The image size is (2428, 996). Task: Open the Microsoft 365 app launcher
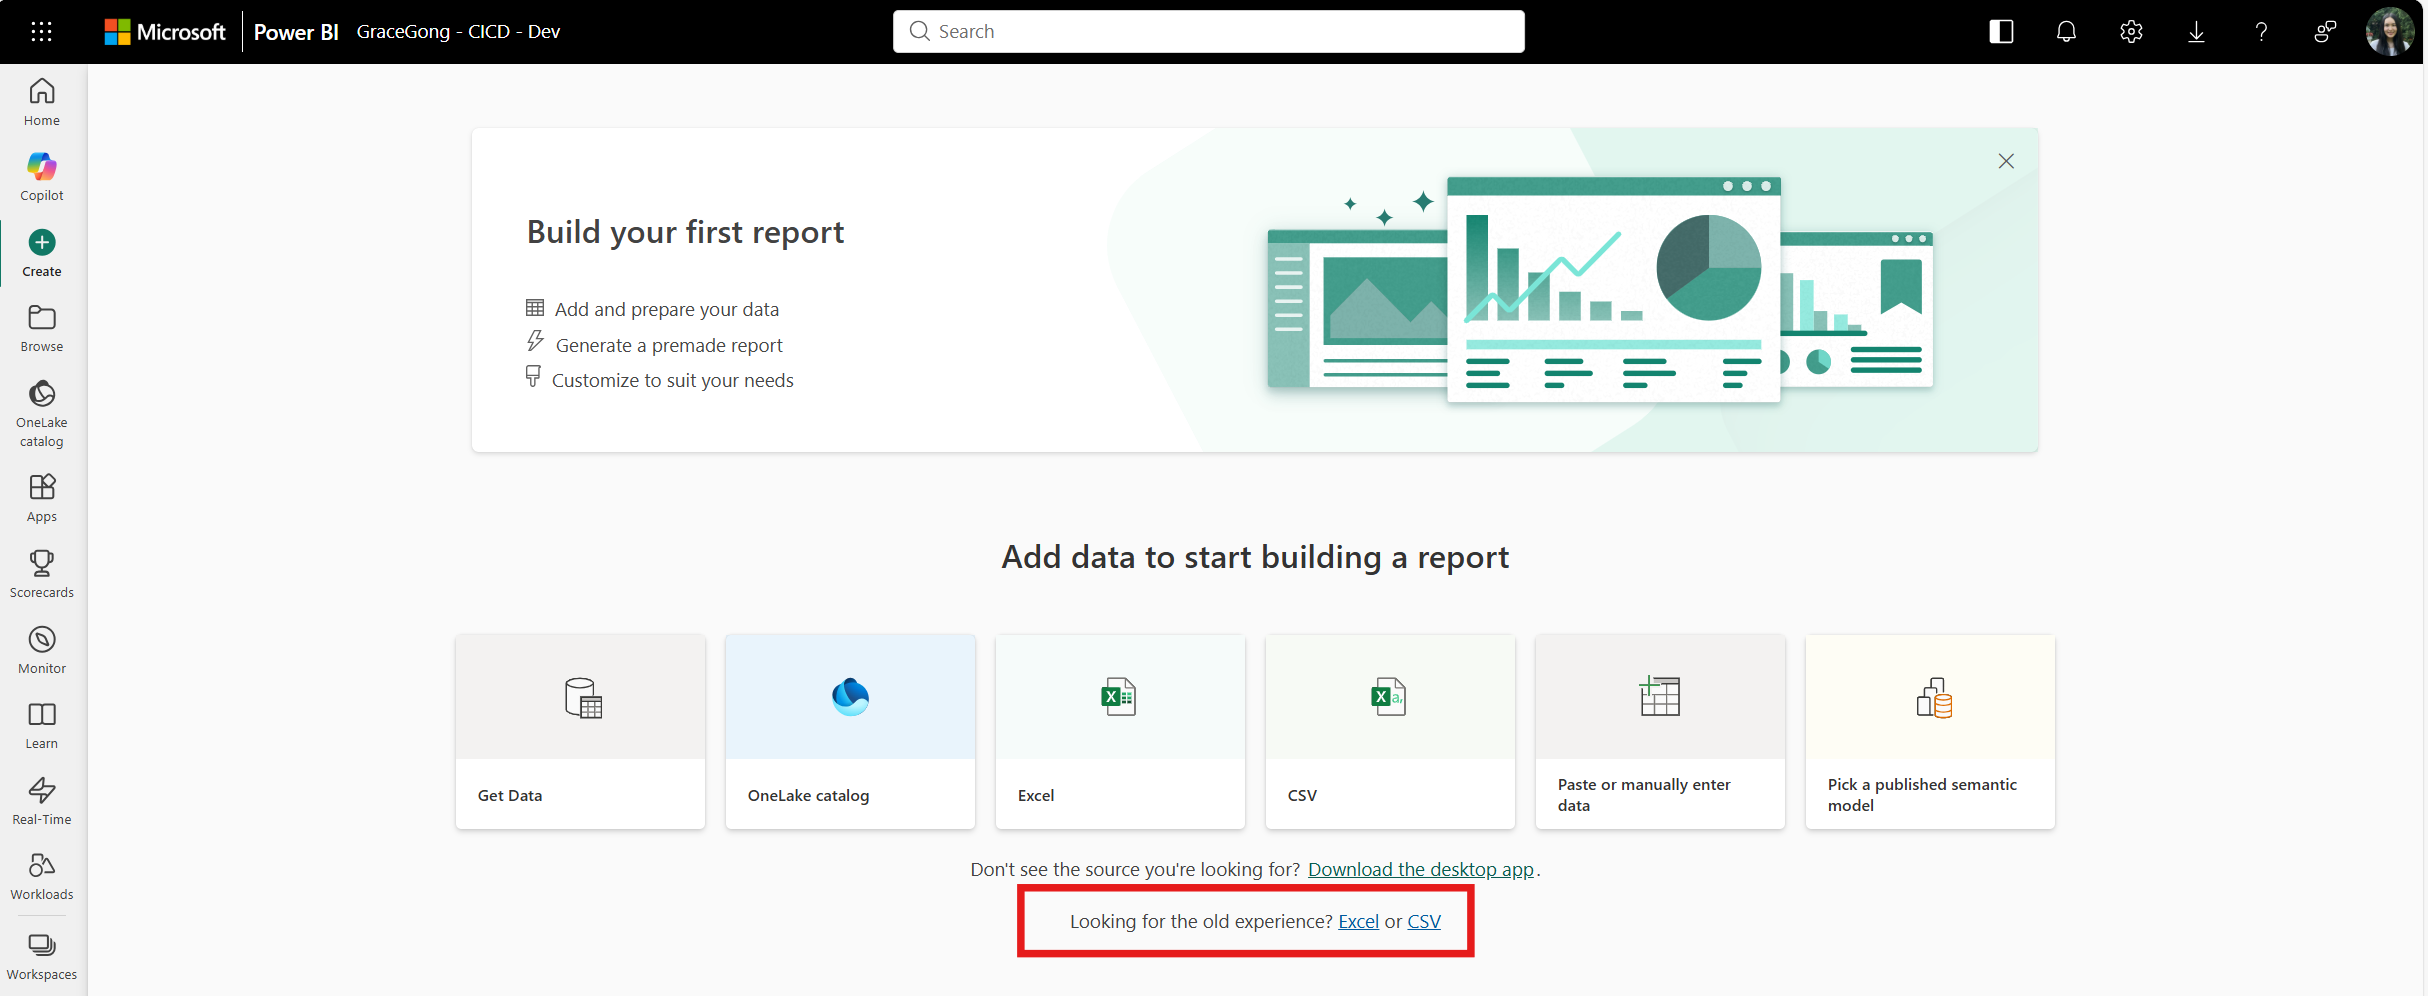[41, 31]
